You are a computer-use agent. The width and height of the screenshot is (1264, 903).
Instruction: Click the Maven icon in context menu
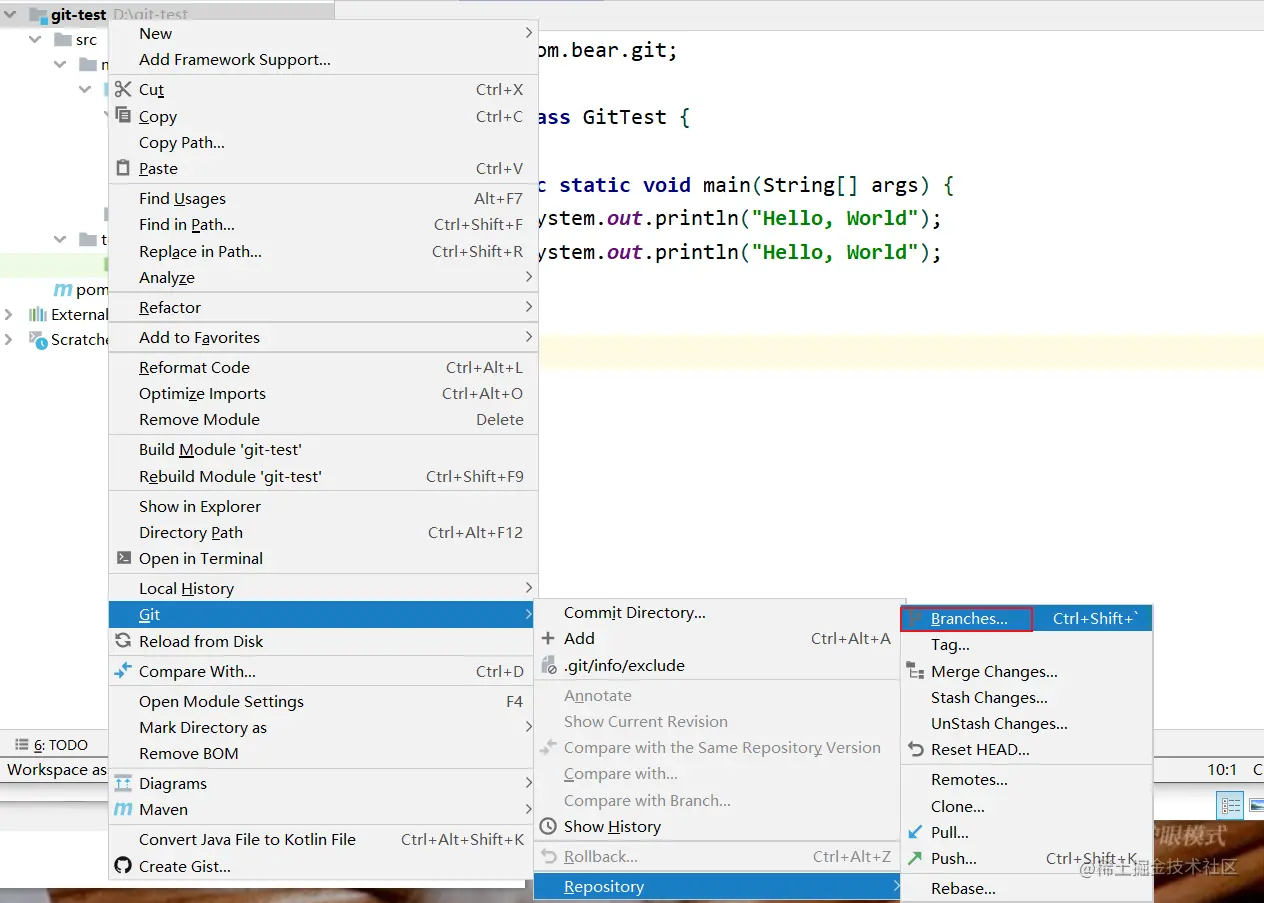click(123, 809)
